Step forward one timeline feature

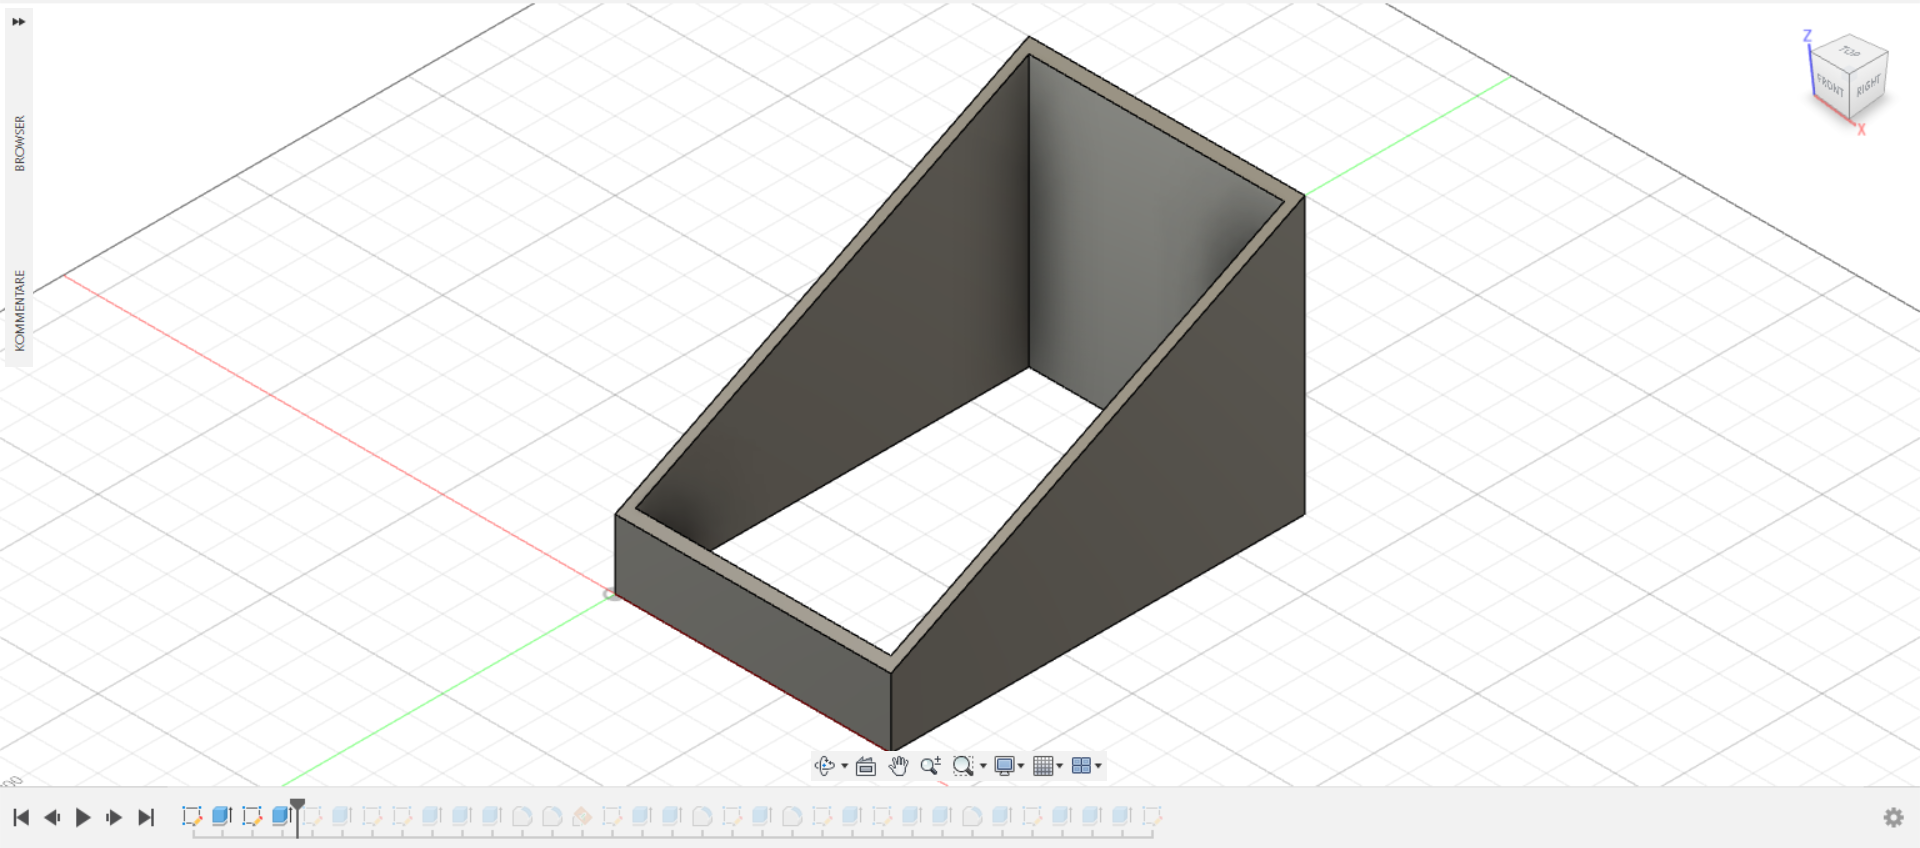coord(114,817)
